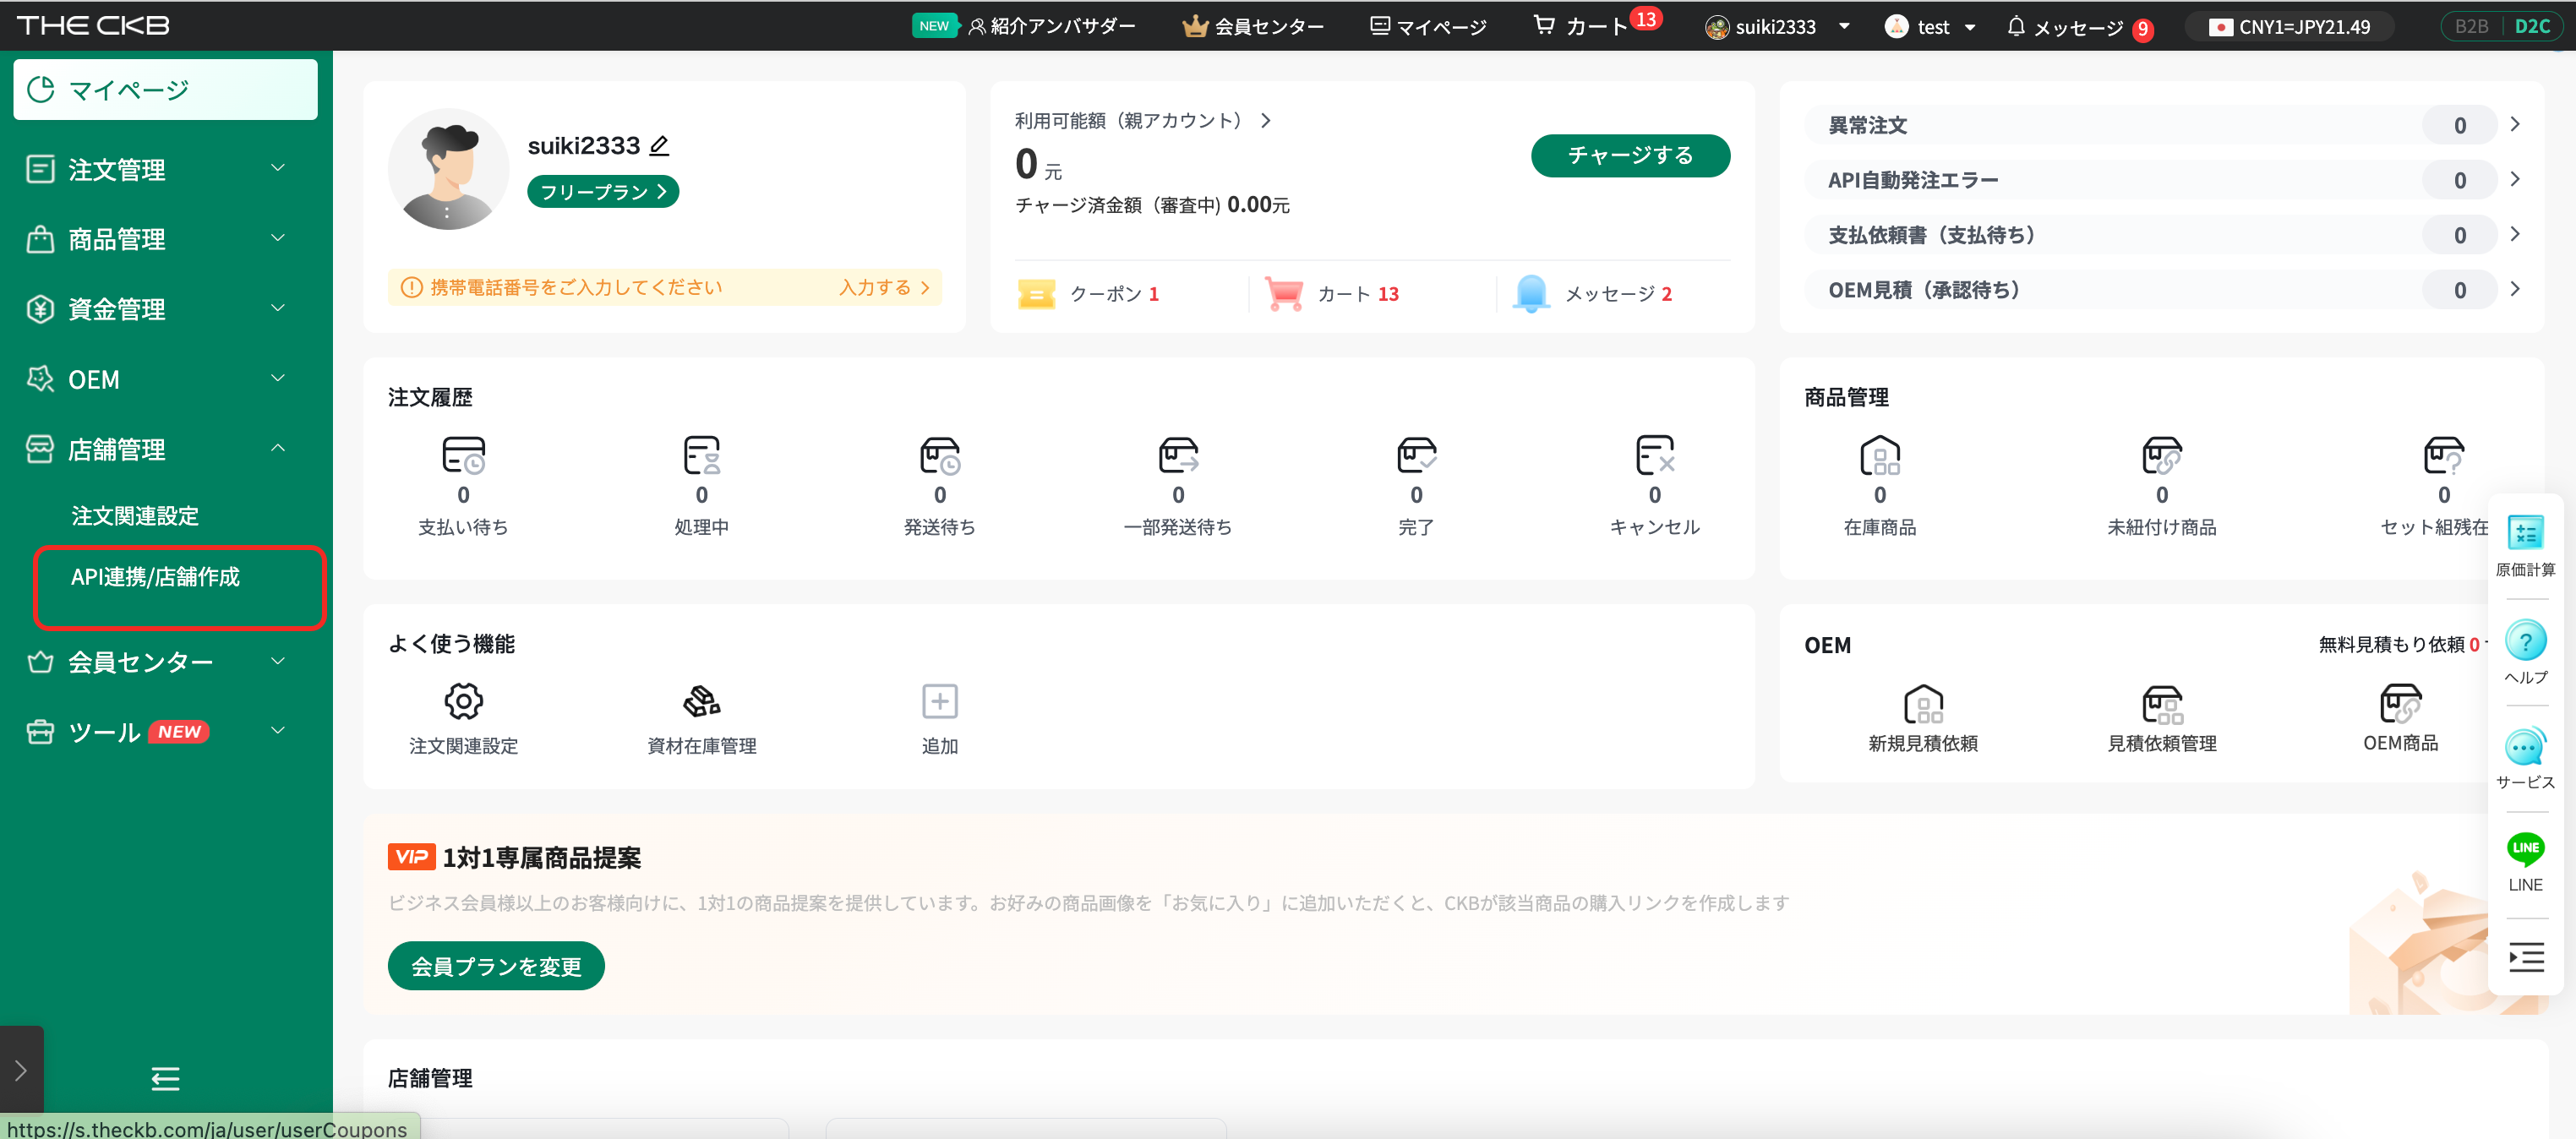
Task: Click the 見積依頼管理 icon
Action: tap(2161, 703)
